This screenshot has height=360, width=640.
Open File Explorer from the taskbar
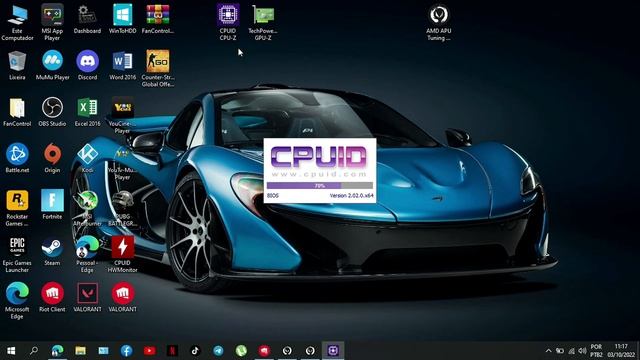click(80, 351)
